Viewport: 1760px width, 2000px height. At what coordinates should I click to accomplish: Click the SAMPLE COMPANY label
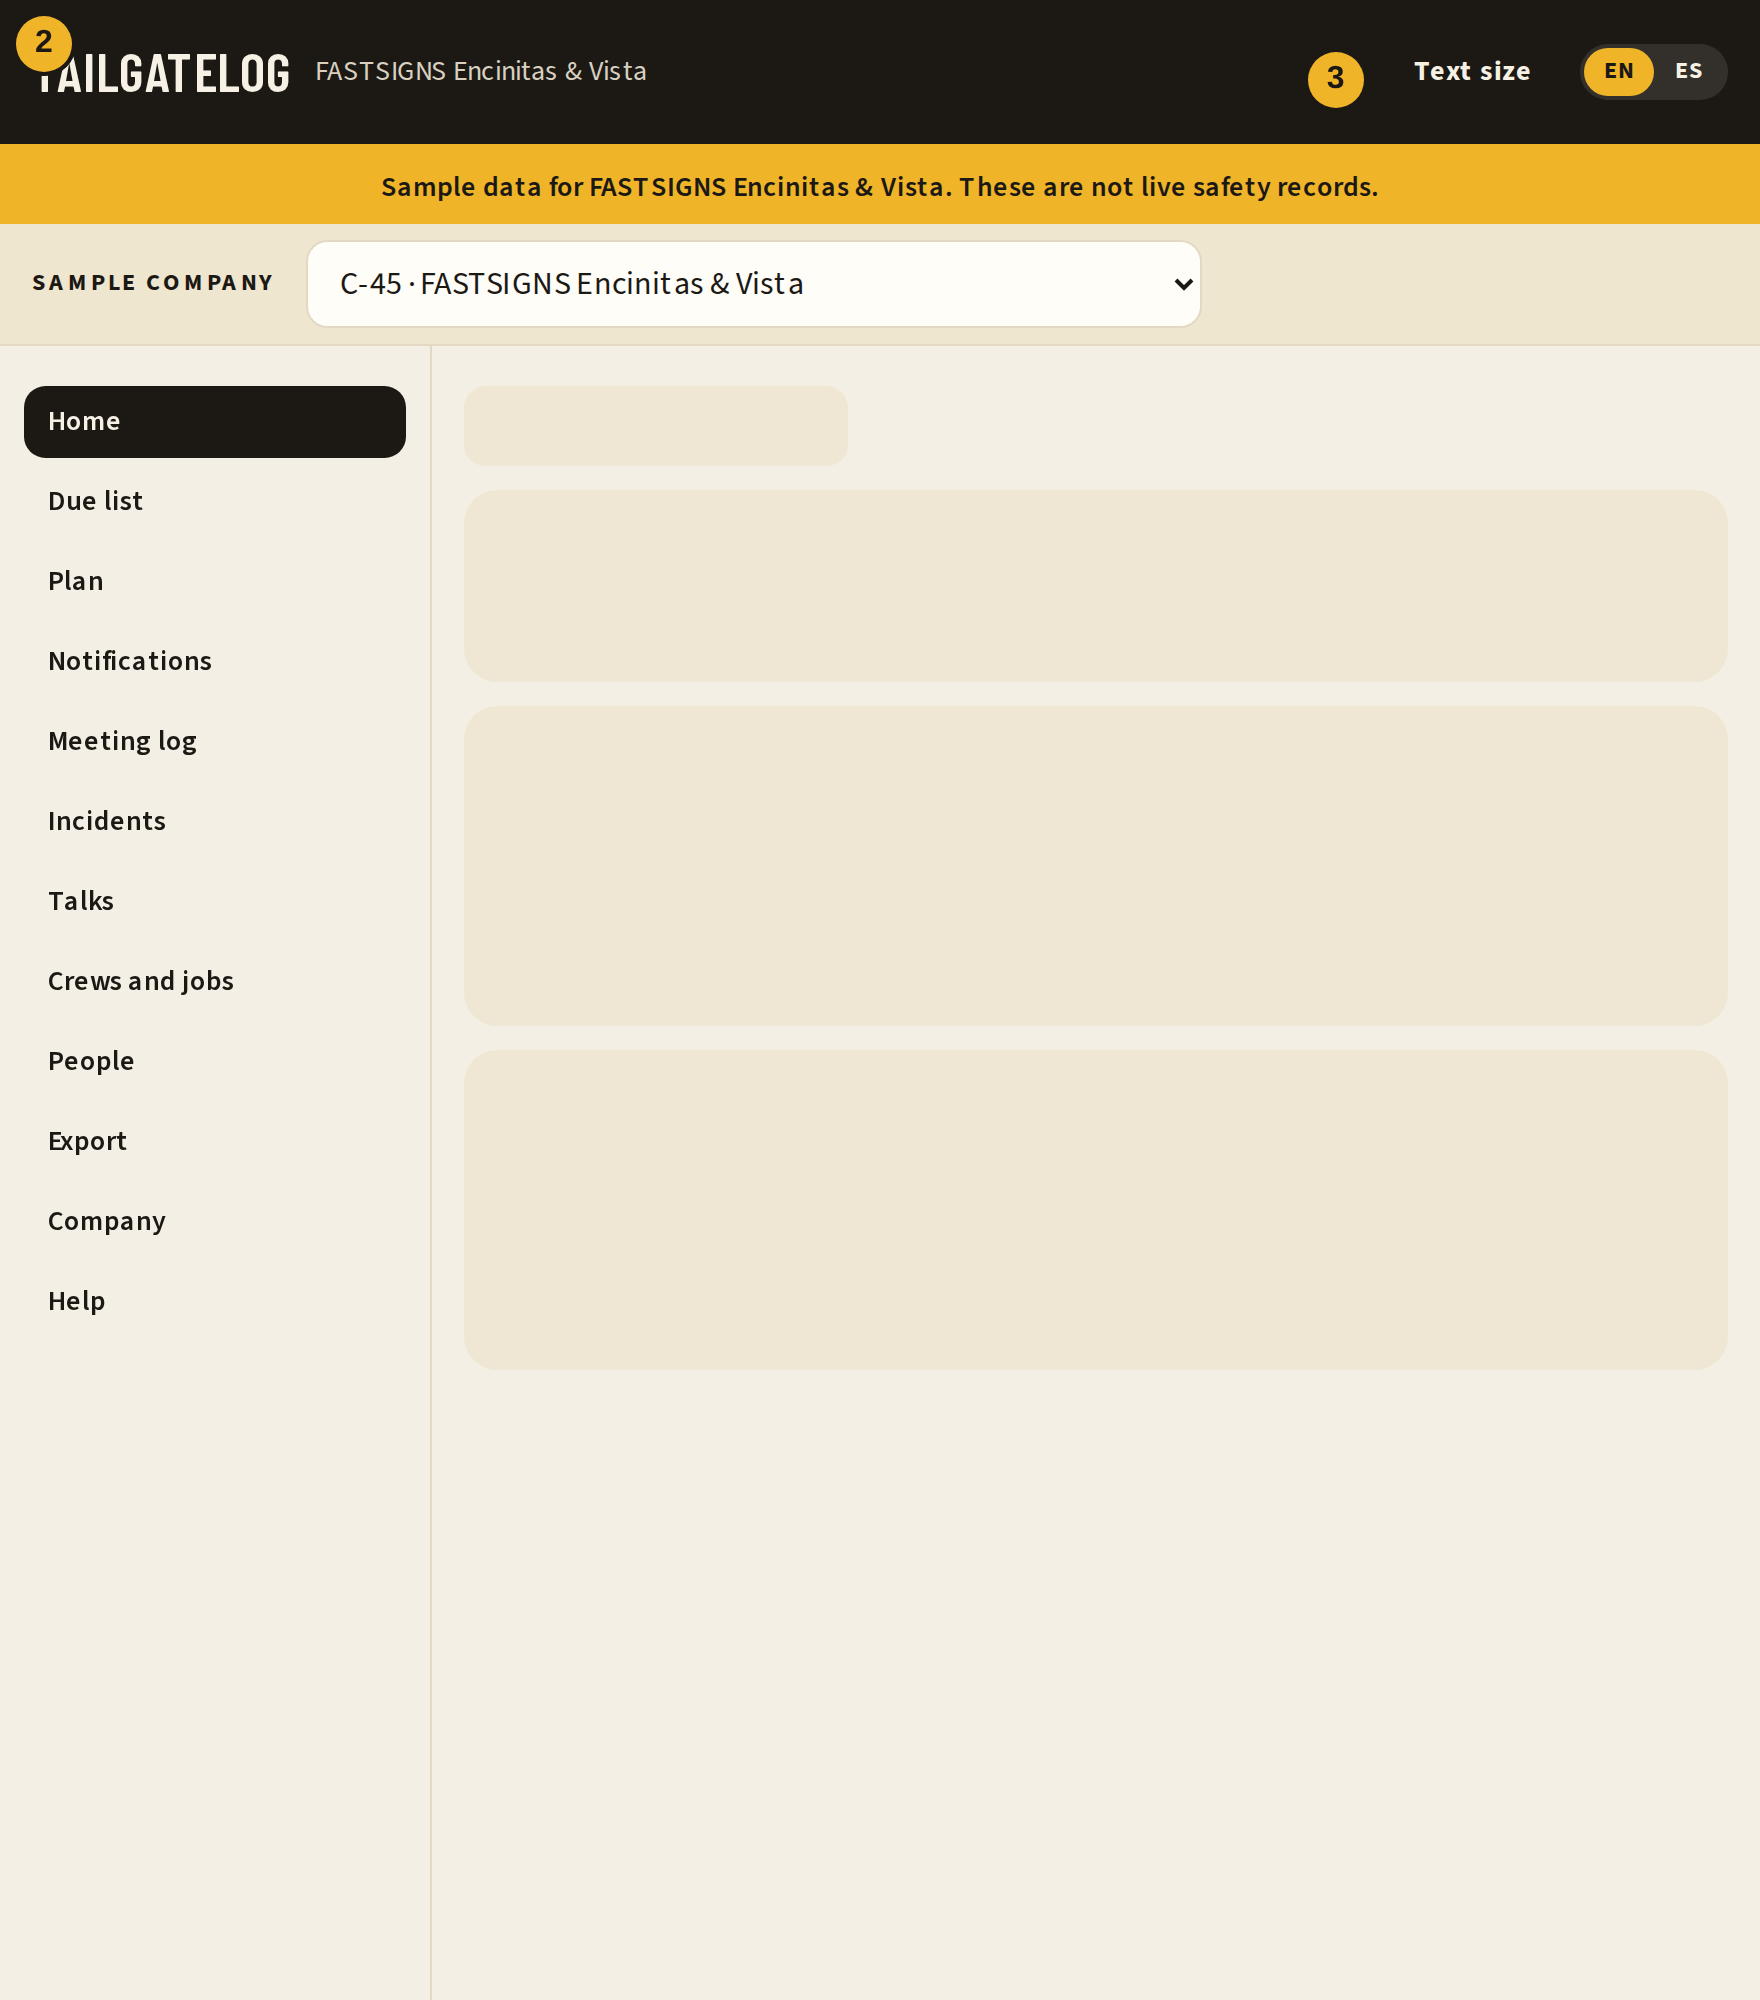point(153,283)
